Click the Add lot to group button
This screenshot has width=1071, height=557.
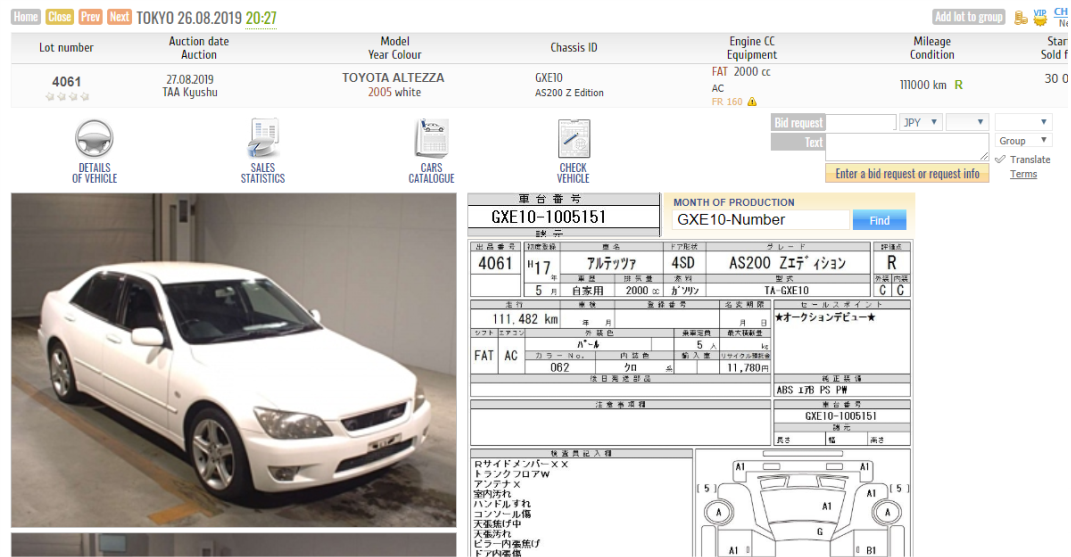click(x=969, y=17)
